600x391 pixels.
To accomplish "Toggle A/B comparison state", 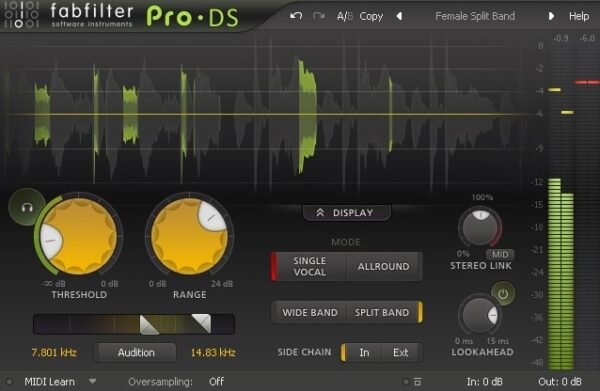I will [344, 16].
